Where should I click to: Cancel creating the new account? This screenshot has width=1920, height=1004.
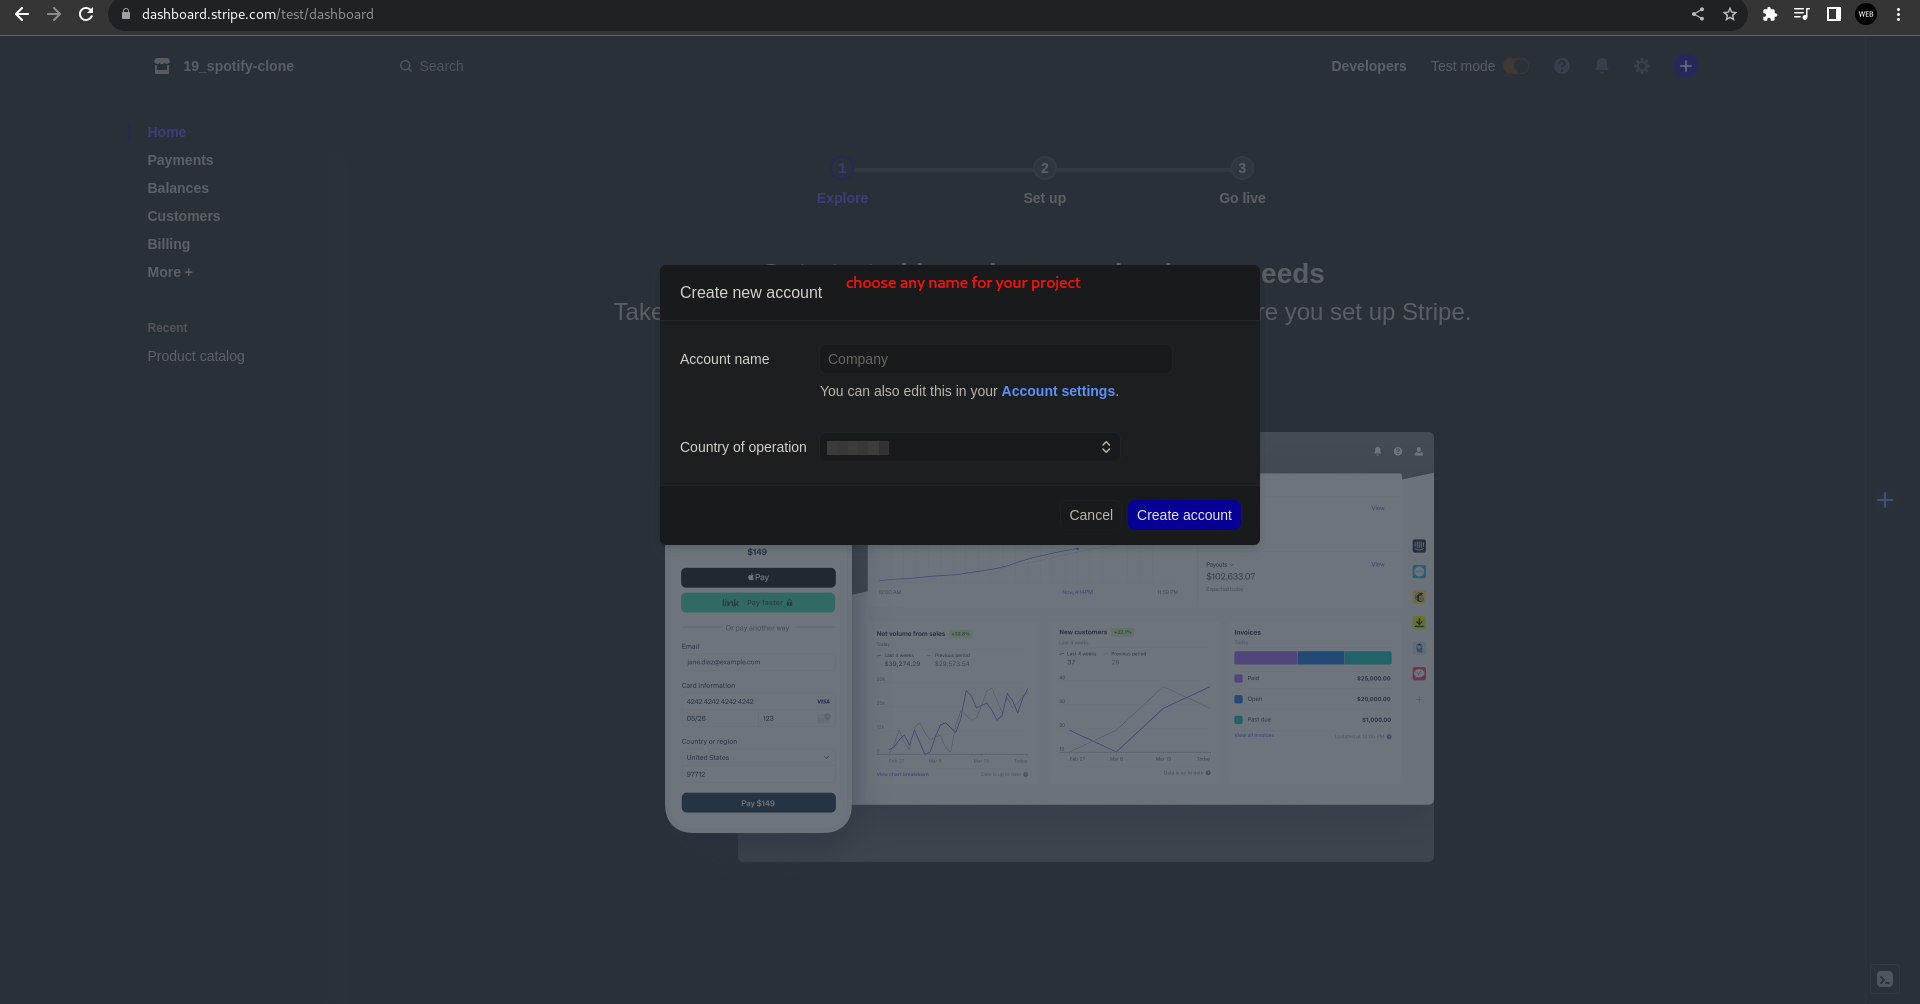(x=1091, y=515)
